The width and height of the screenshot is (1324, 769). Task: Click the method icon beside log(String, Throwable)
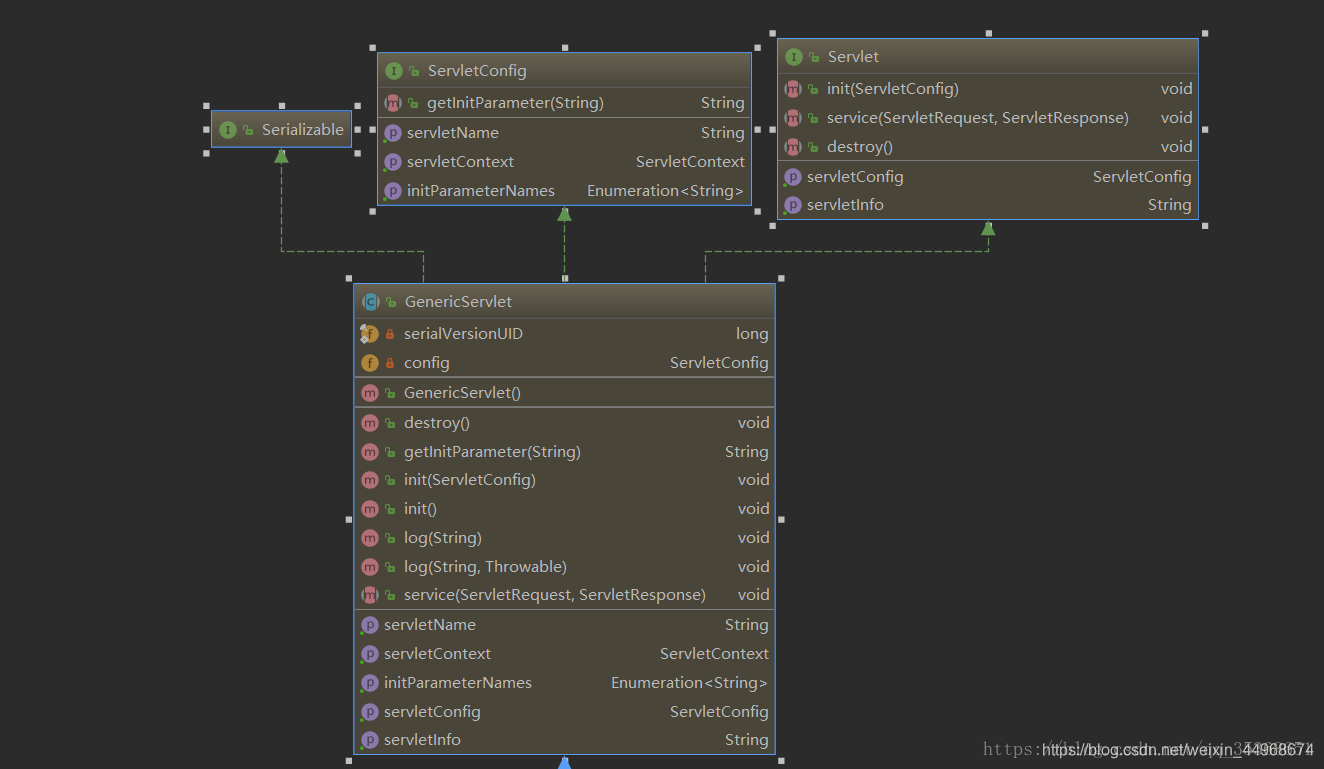point(370,567)
